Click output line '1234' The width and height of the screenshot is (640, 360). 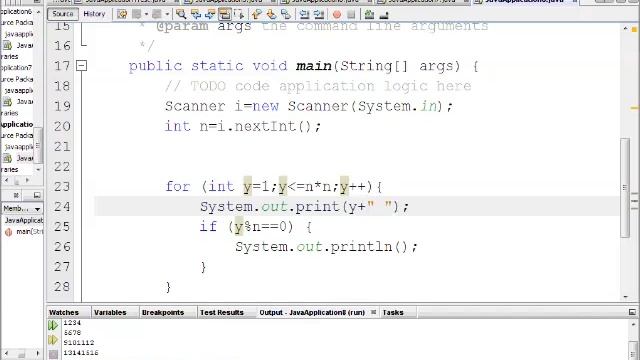[x=72, y=323]
